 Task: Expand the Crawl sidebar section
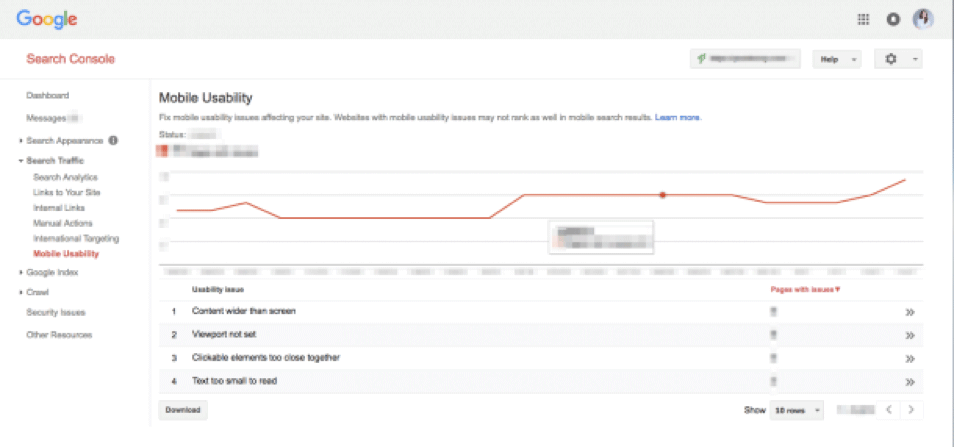click(x=37, y=292)
